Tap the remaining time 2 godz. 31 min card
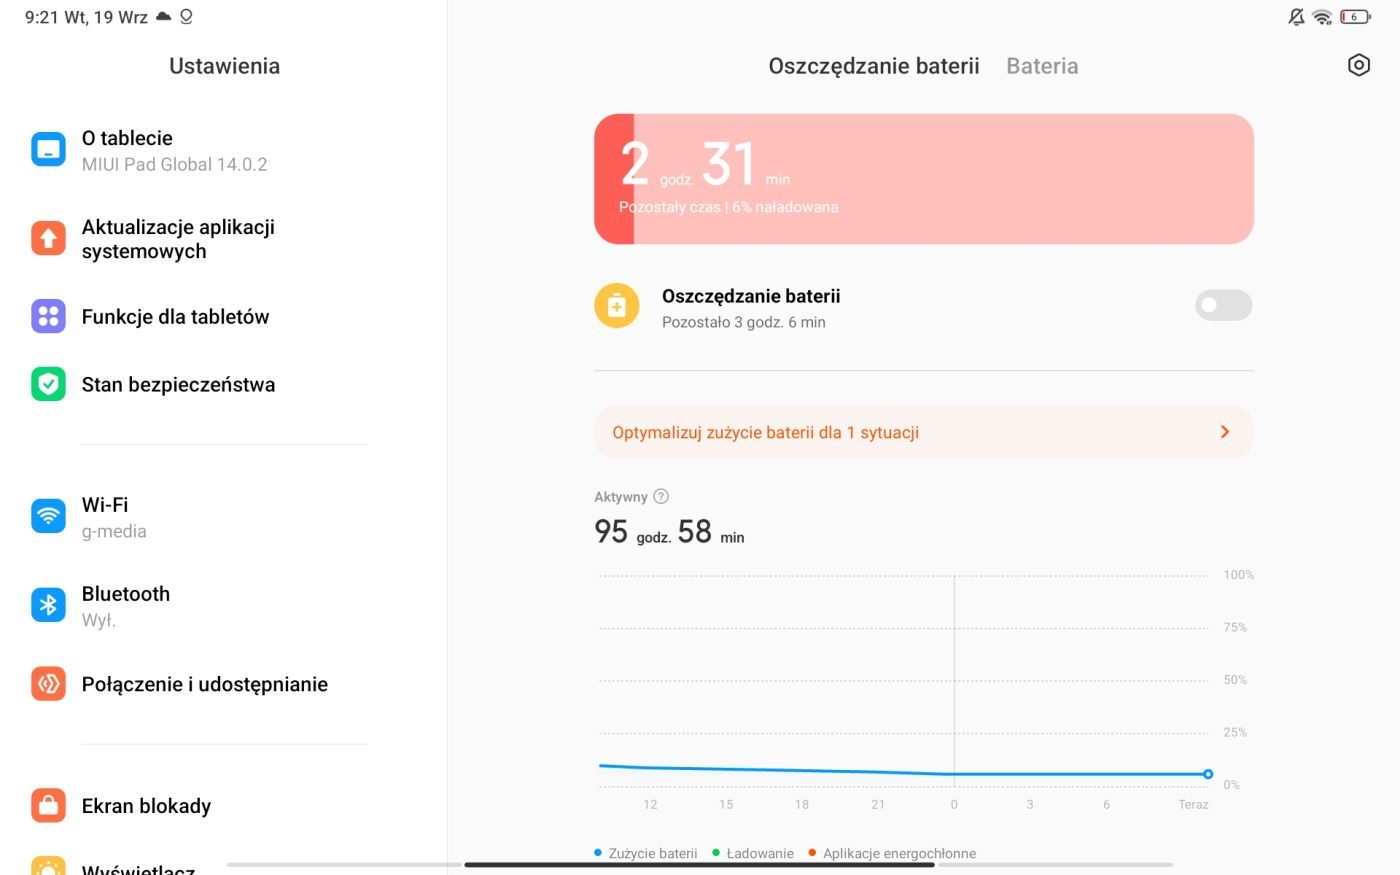 (923, 179)
